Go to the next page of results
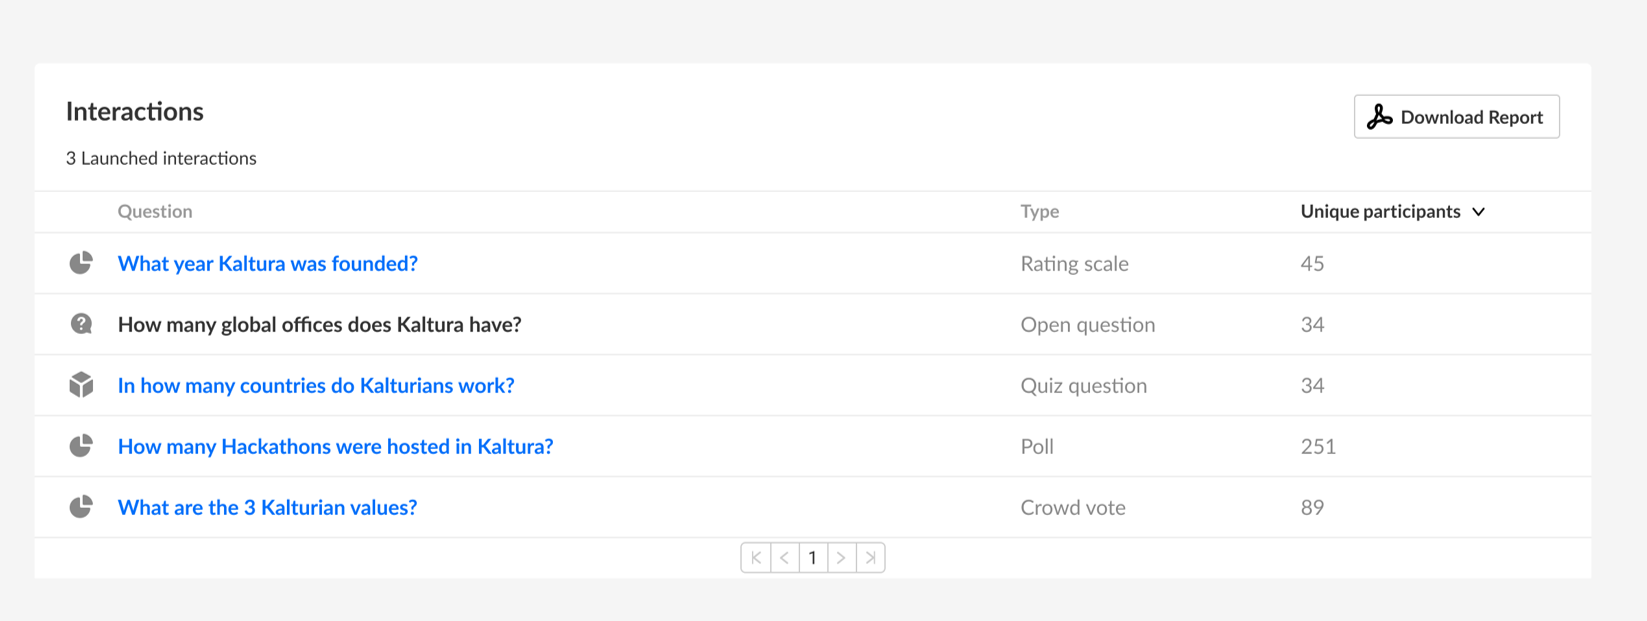This screenshot has width=1647, height=621. 842,558
